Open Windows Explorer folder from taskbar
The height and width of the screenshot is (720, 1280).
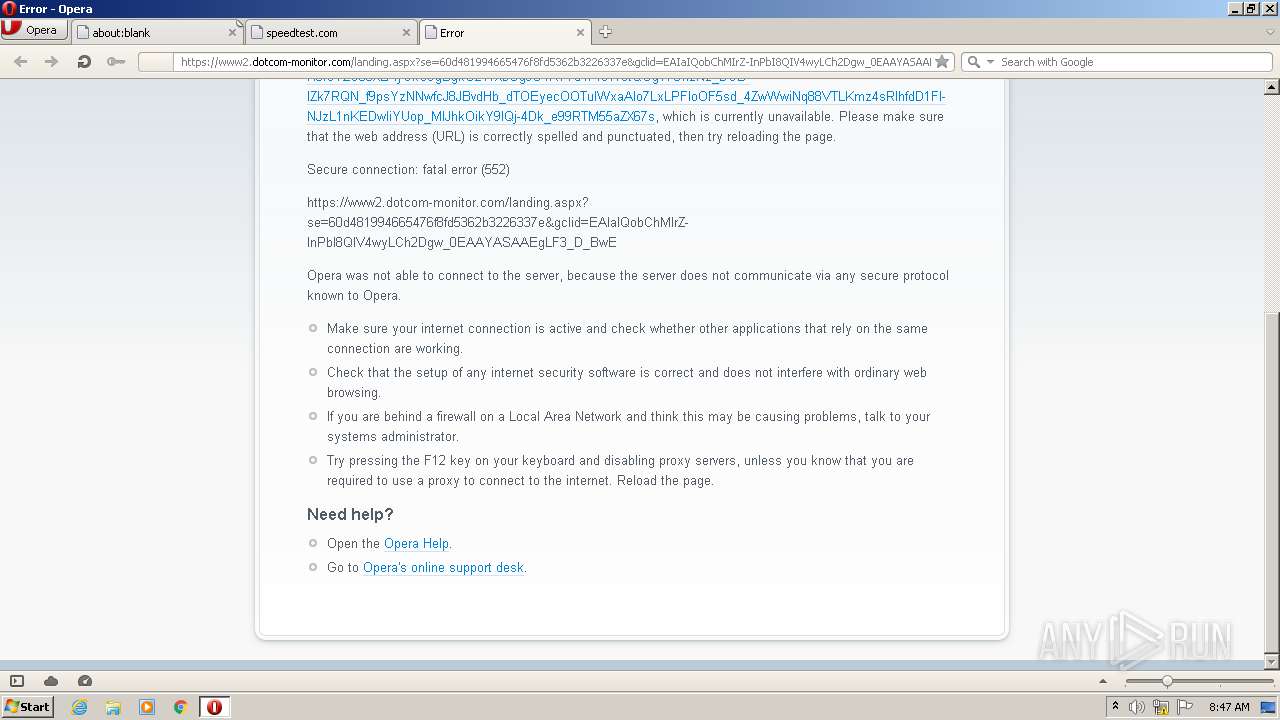coord(113,707)
